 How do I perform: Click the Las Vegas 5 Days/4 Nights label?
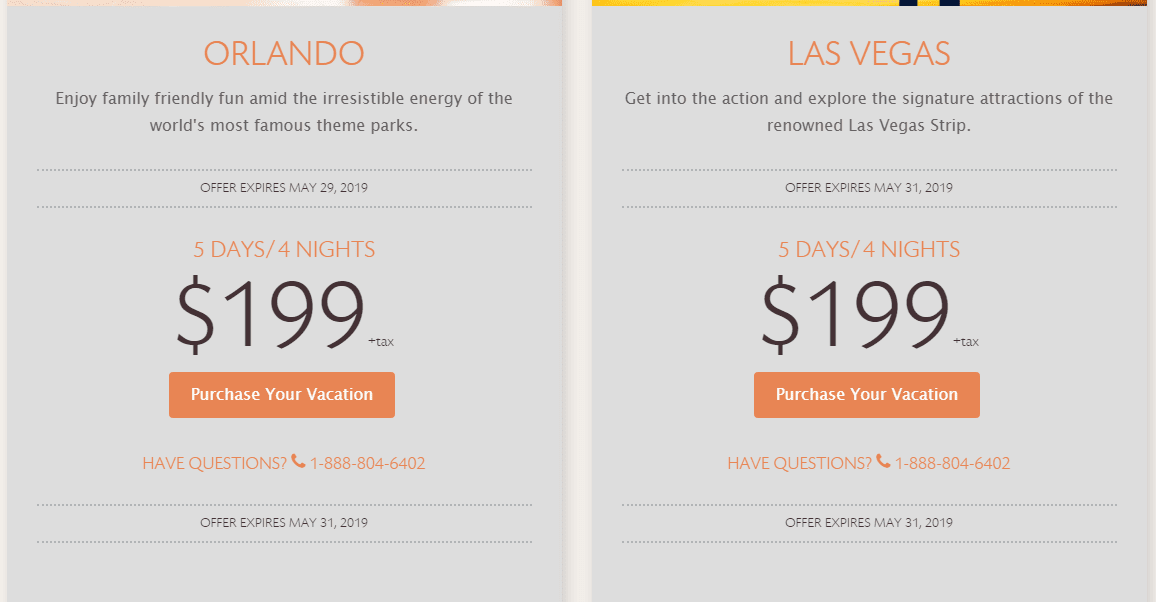click(868, 250)
